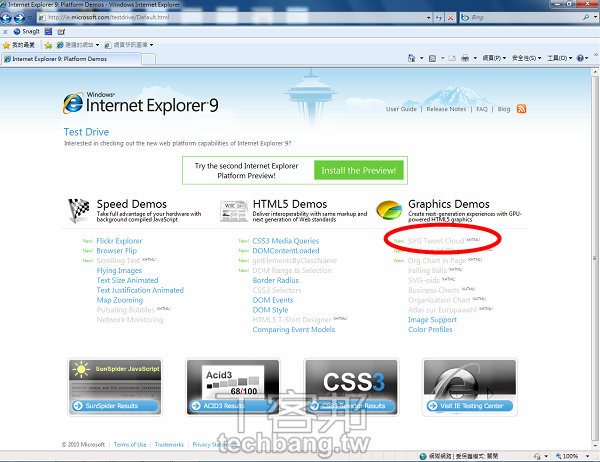Click the Read Mail icon in command bar
This screenshot has width=600, height=462.
(x=452, y=58)
